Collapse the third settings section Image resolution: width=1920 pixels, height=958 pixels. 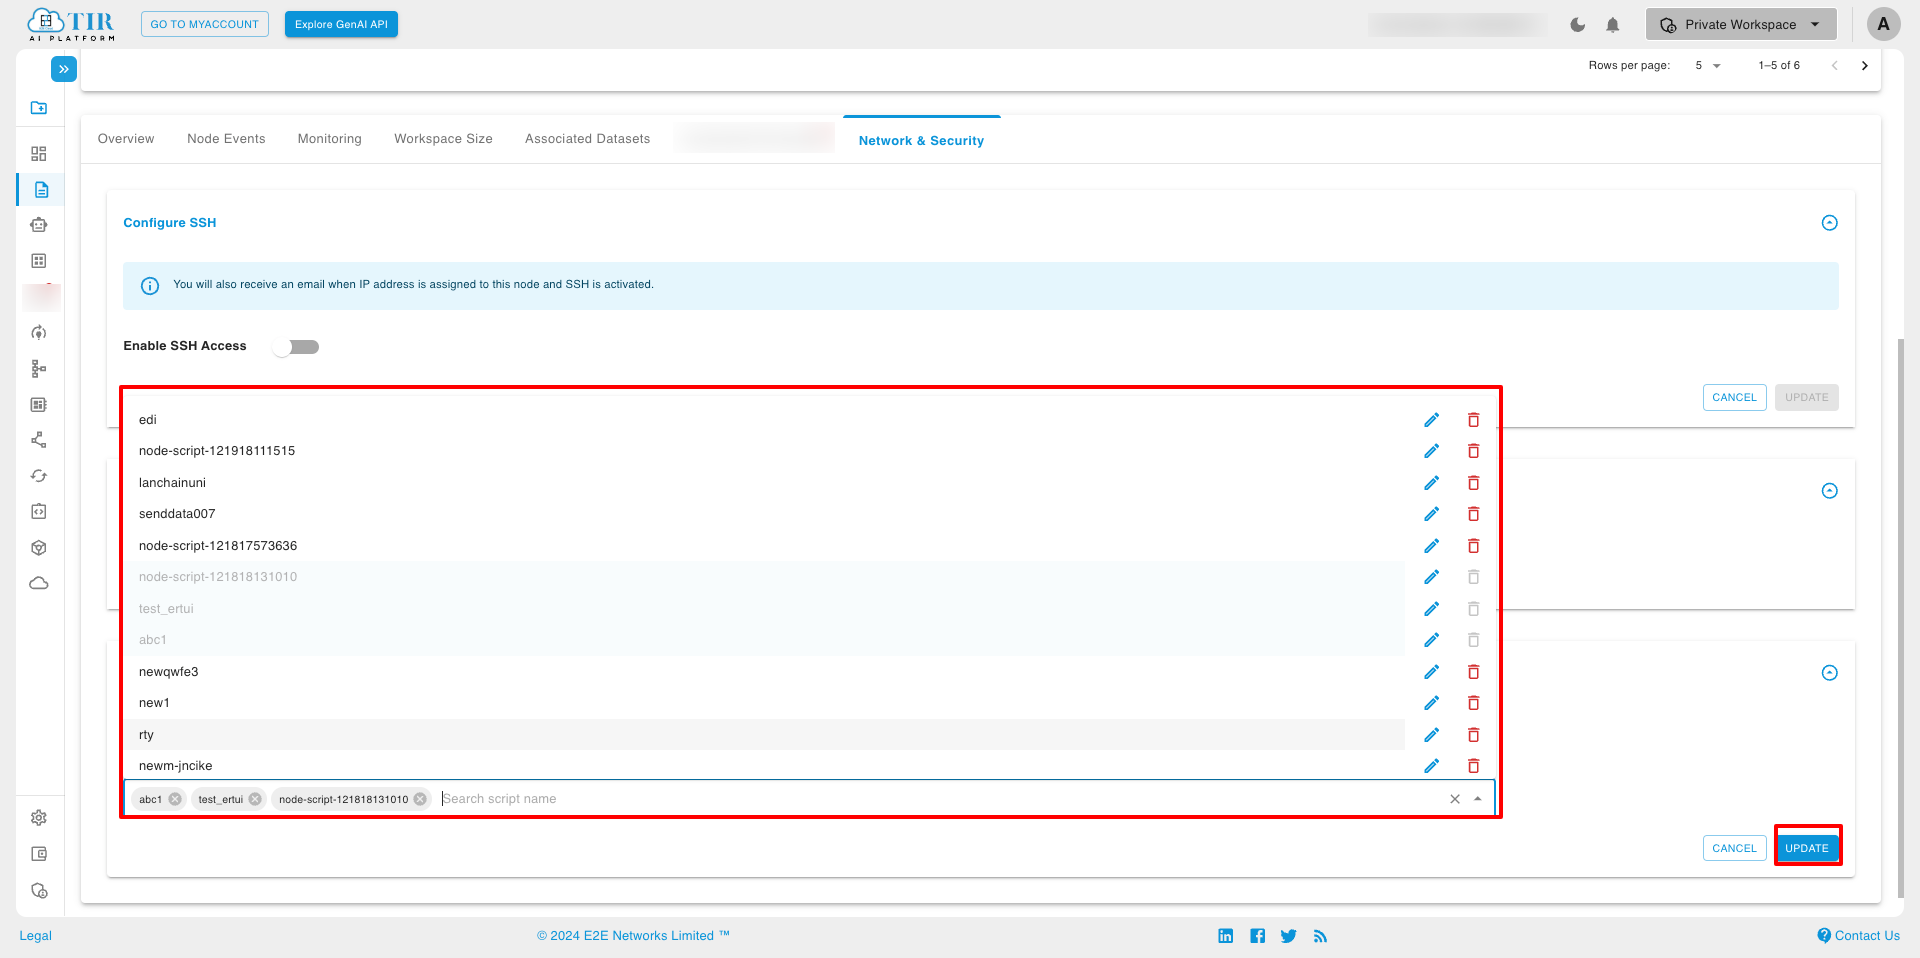[1829, 673]
